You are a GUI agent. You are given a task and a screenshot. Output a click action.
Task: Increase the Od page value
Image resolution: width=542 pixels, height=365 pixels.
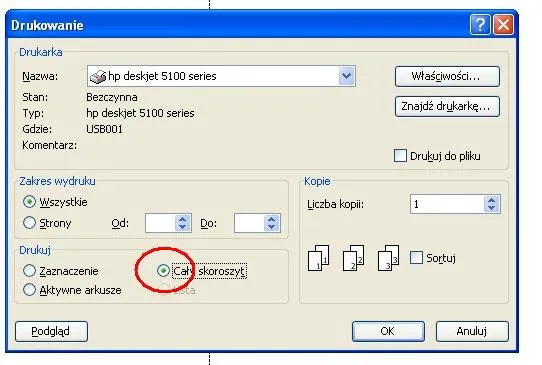[183, 219]
